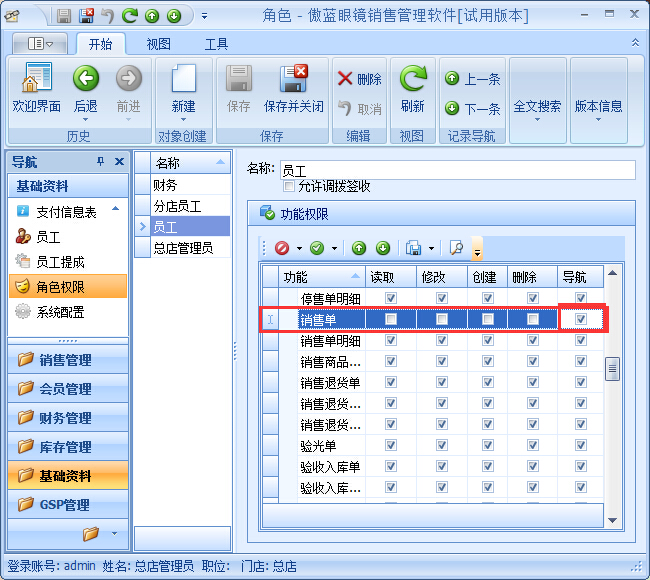This screenshot has width=650, height=580.
Task: Click the permissions table scrollbar thumb
Action: [612, 369]
